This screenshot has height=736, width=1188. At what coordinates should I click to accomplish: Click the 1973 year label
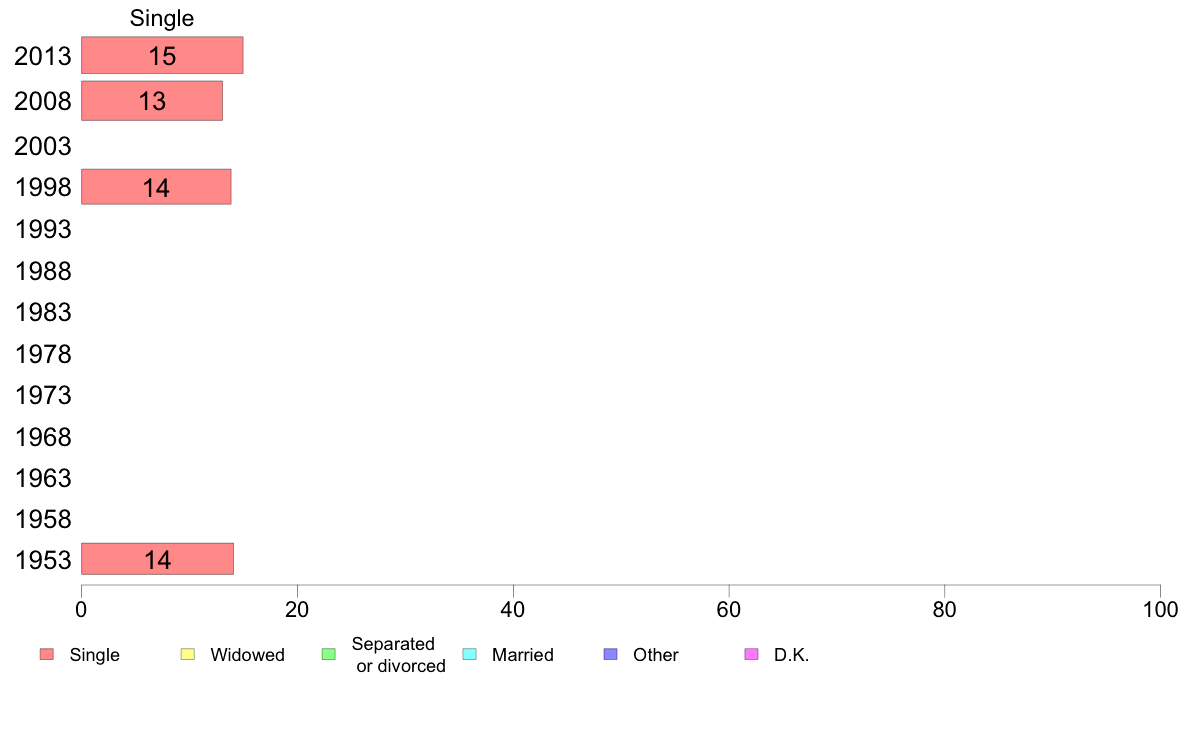click(x=42, y=395)
